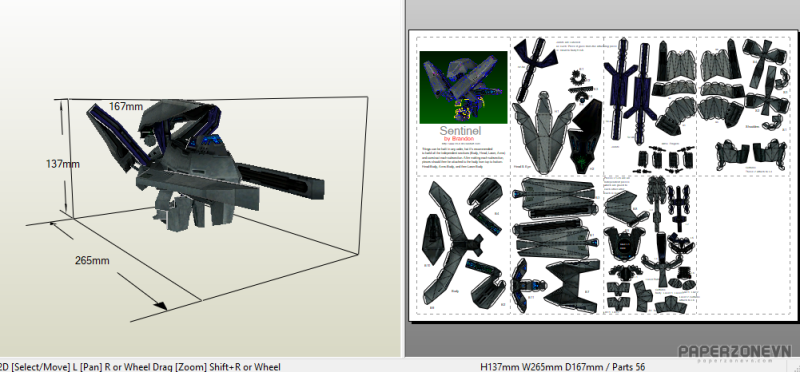Screen dimensions: 800x372
Task: Click the 265mm width dimension label
Action: [x=92, y=260]
